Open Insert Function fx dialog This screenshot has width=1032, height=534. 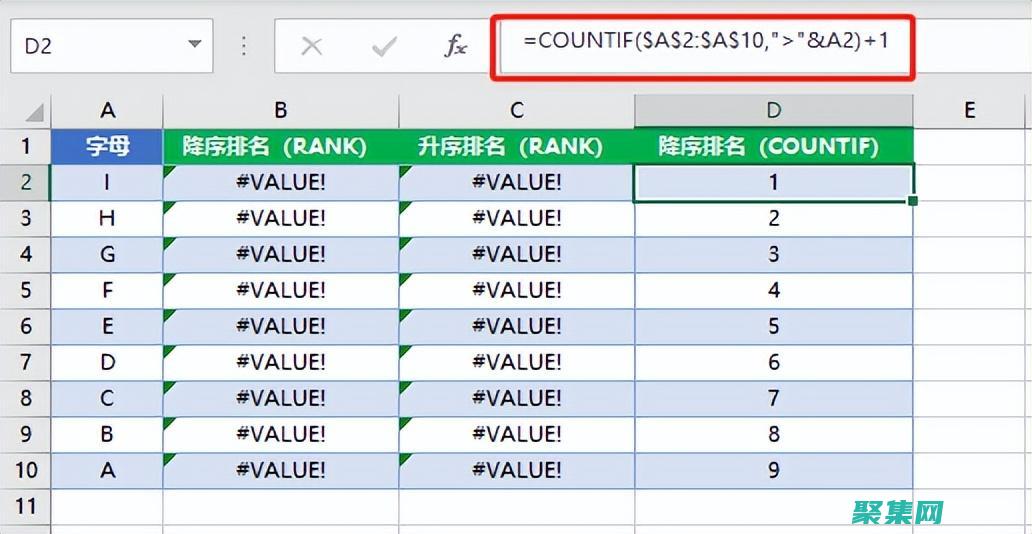[x=455, y=46]
